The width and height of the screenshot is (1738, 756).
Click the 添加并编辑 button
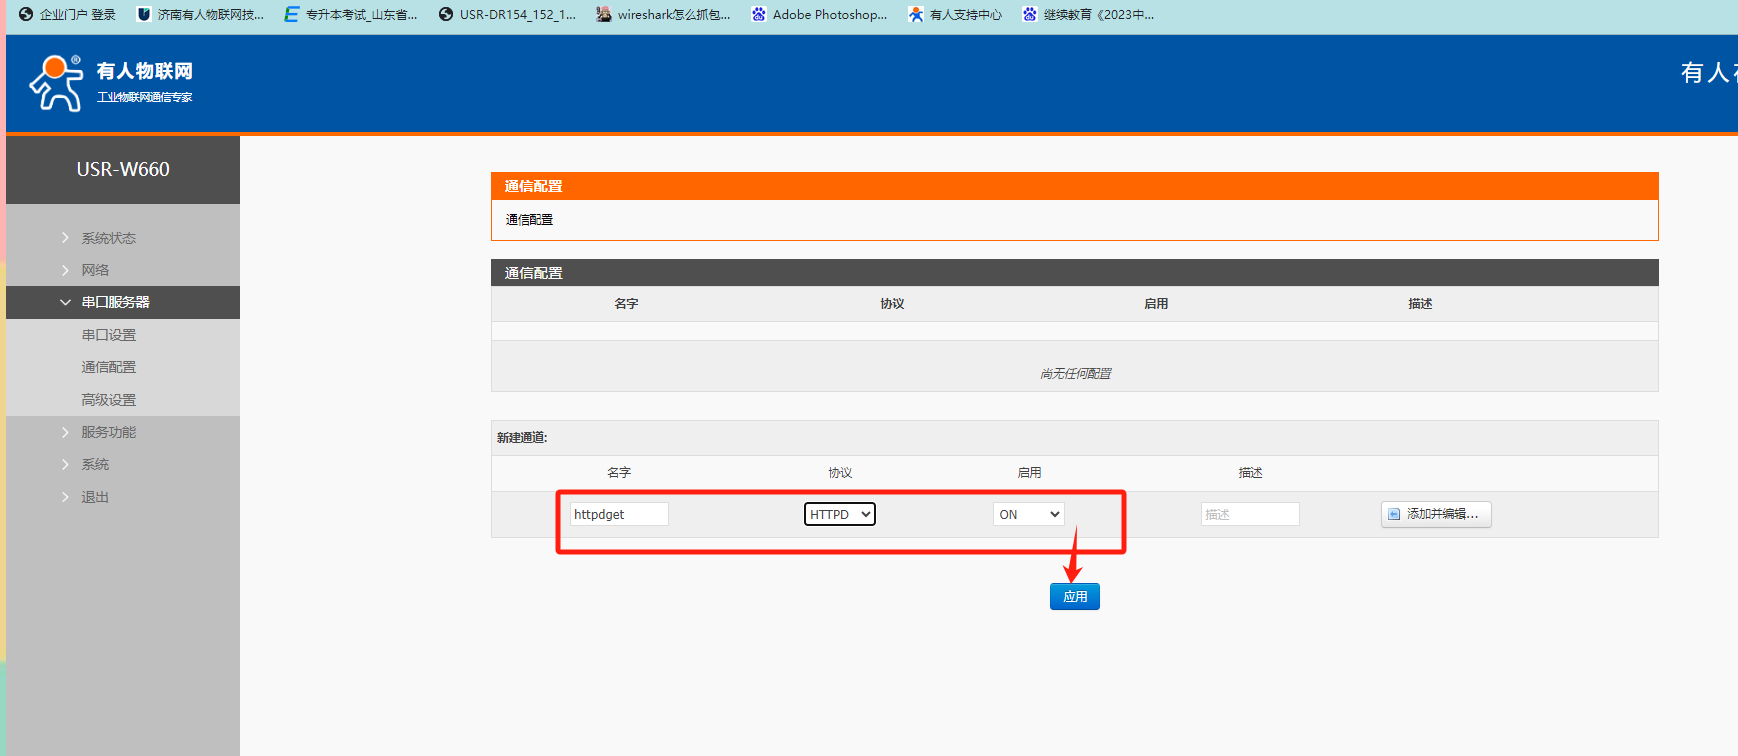1436,514
